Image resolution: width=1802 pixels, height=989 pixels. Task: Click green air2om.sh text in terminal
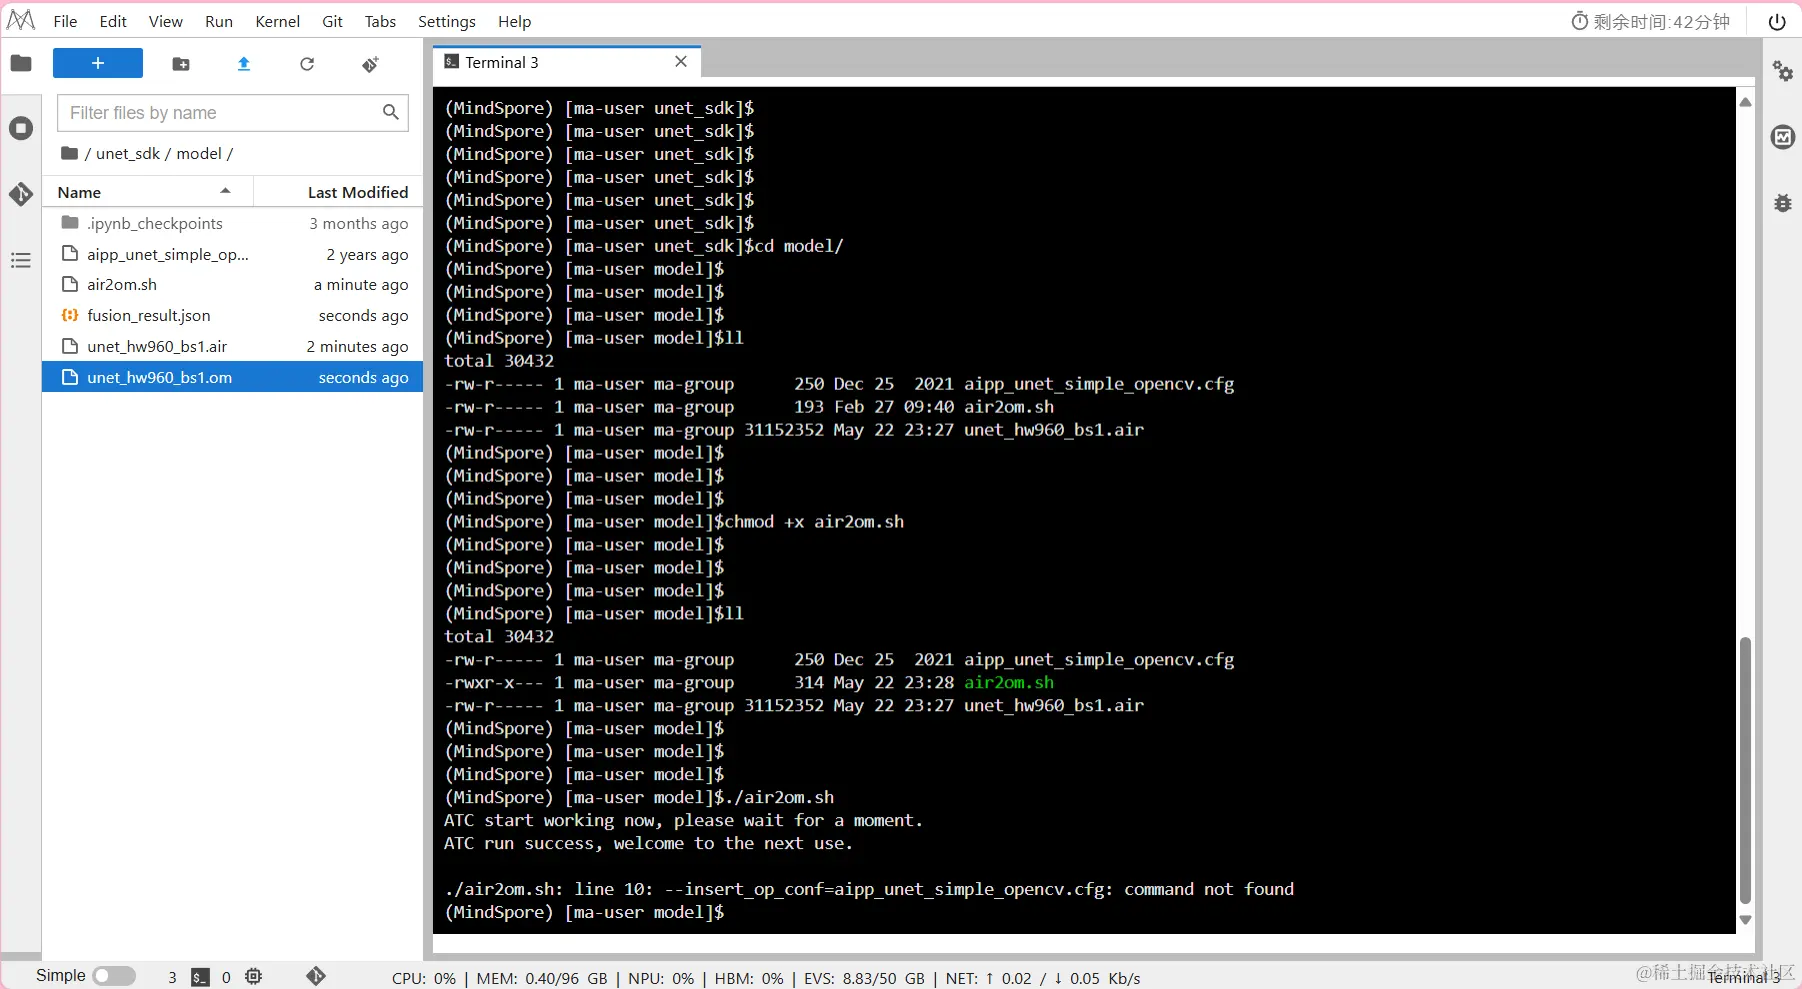tap(1009, 682)
